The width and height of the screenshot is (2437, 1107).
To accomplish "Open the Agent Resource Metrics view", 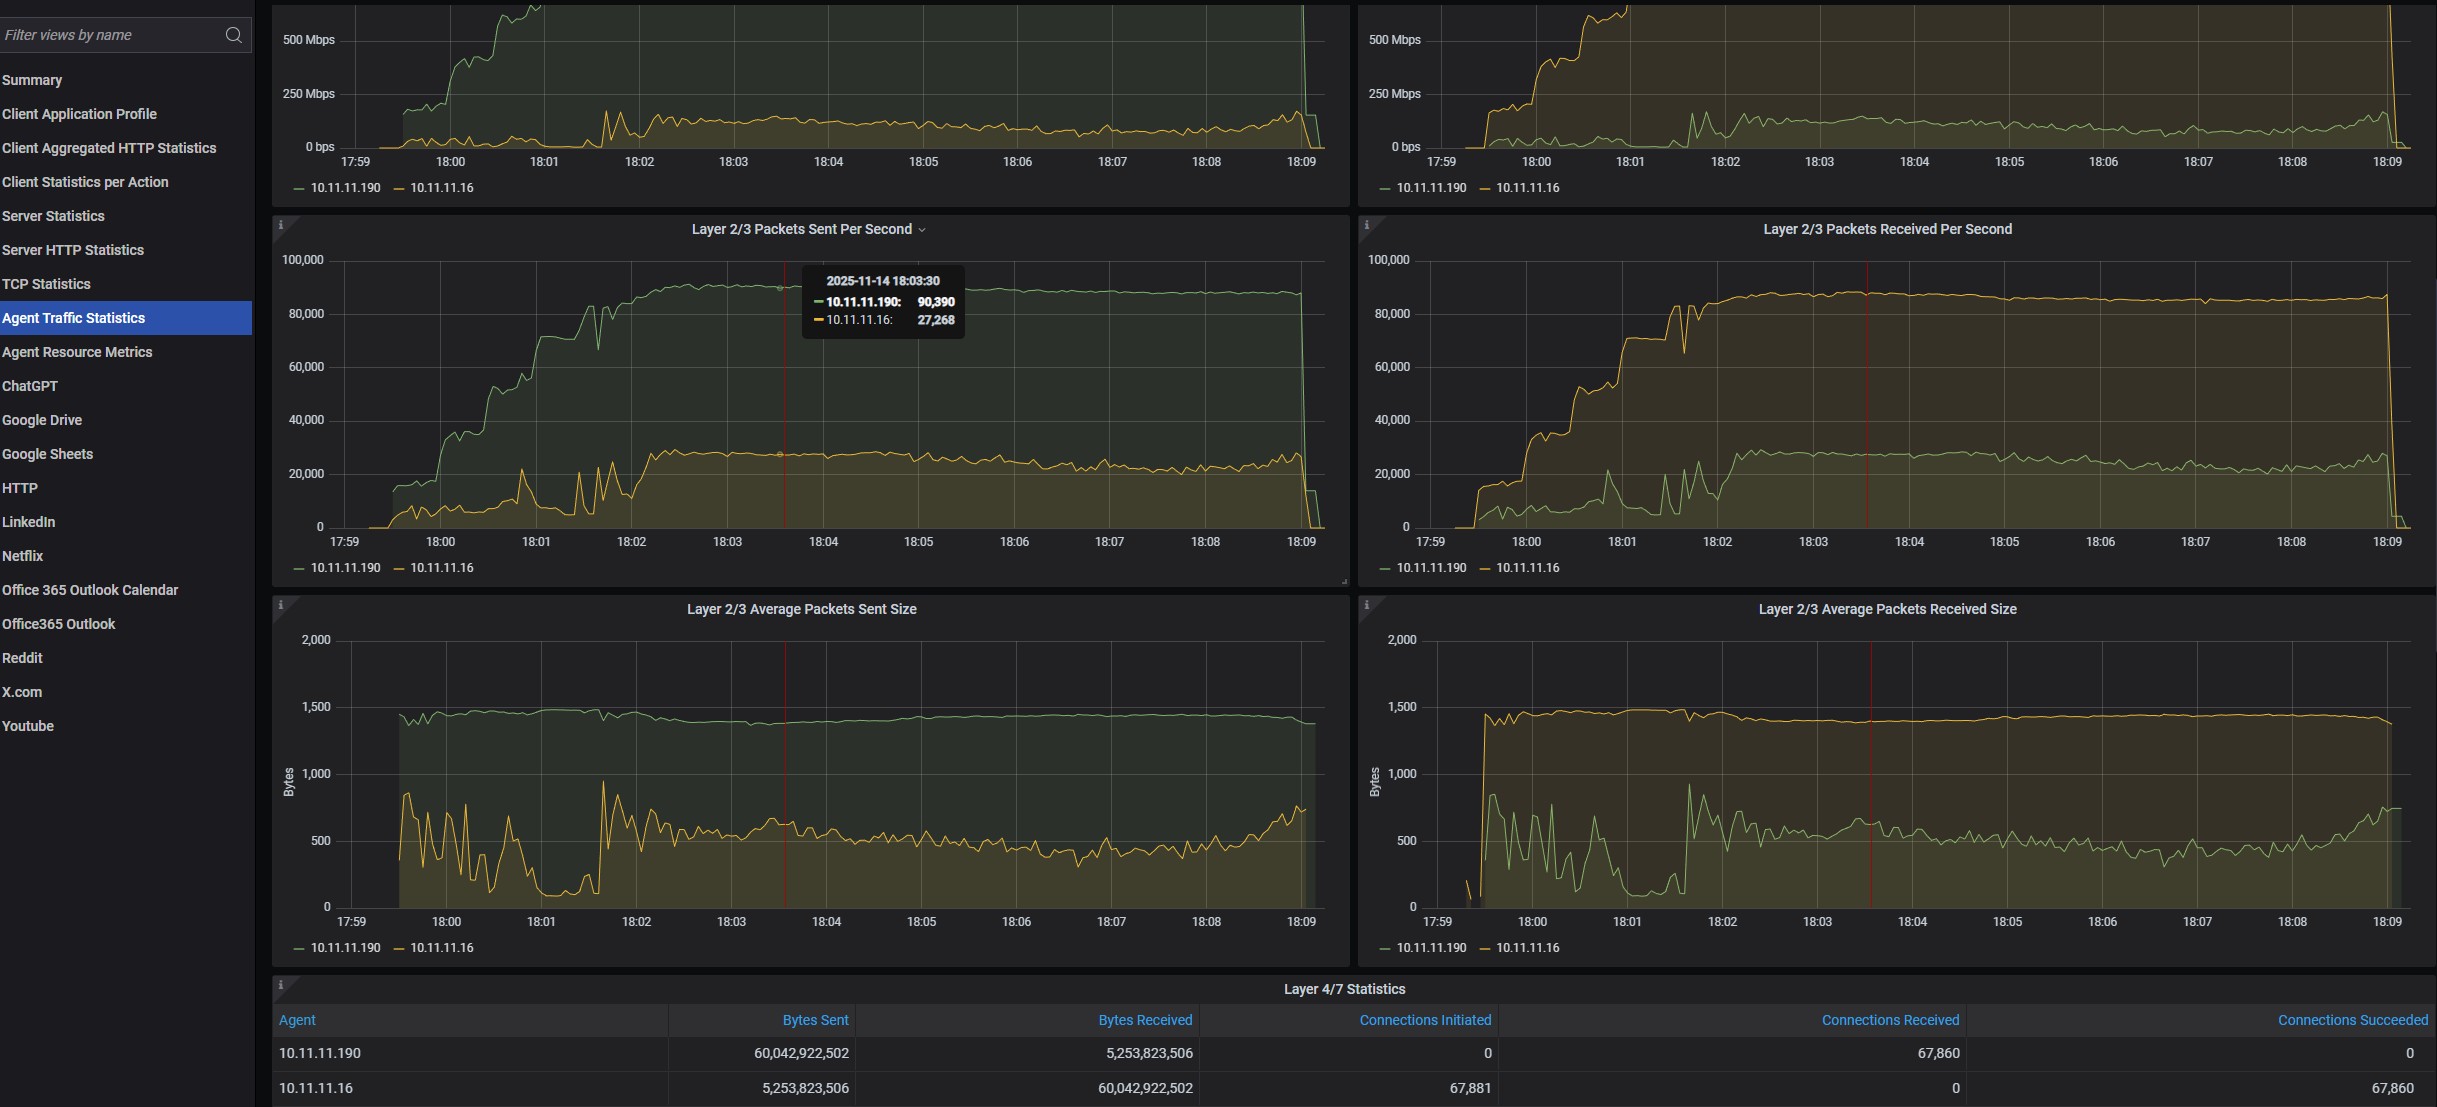I will click(77, 352).
